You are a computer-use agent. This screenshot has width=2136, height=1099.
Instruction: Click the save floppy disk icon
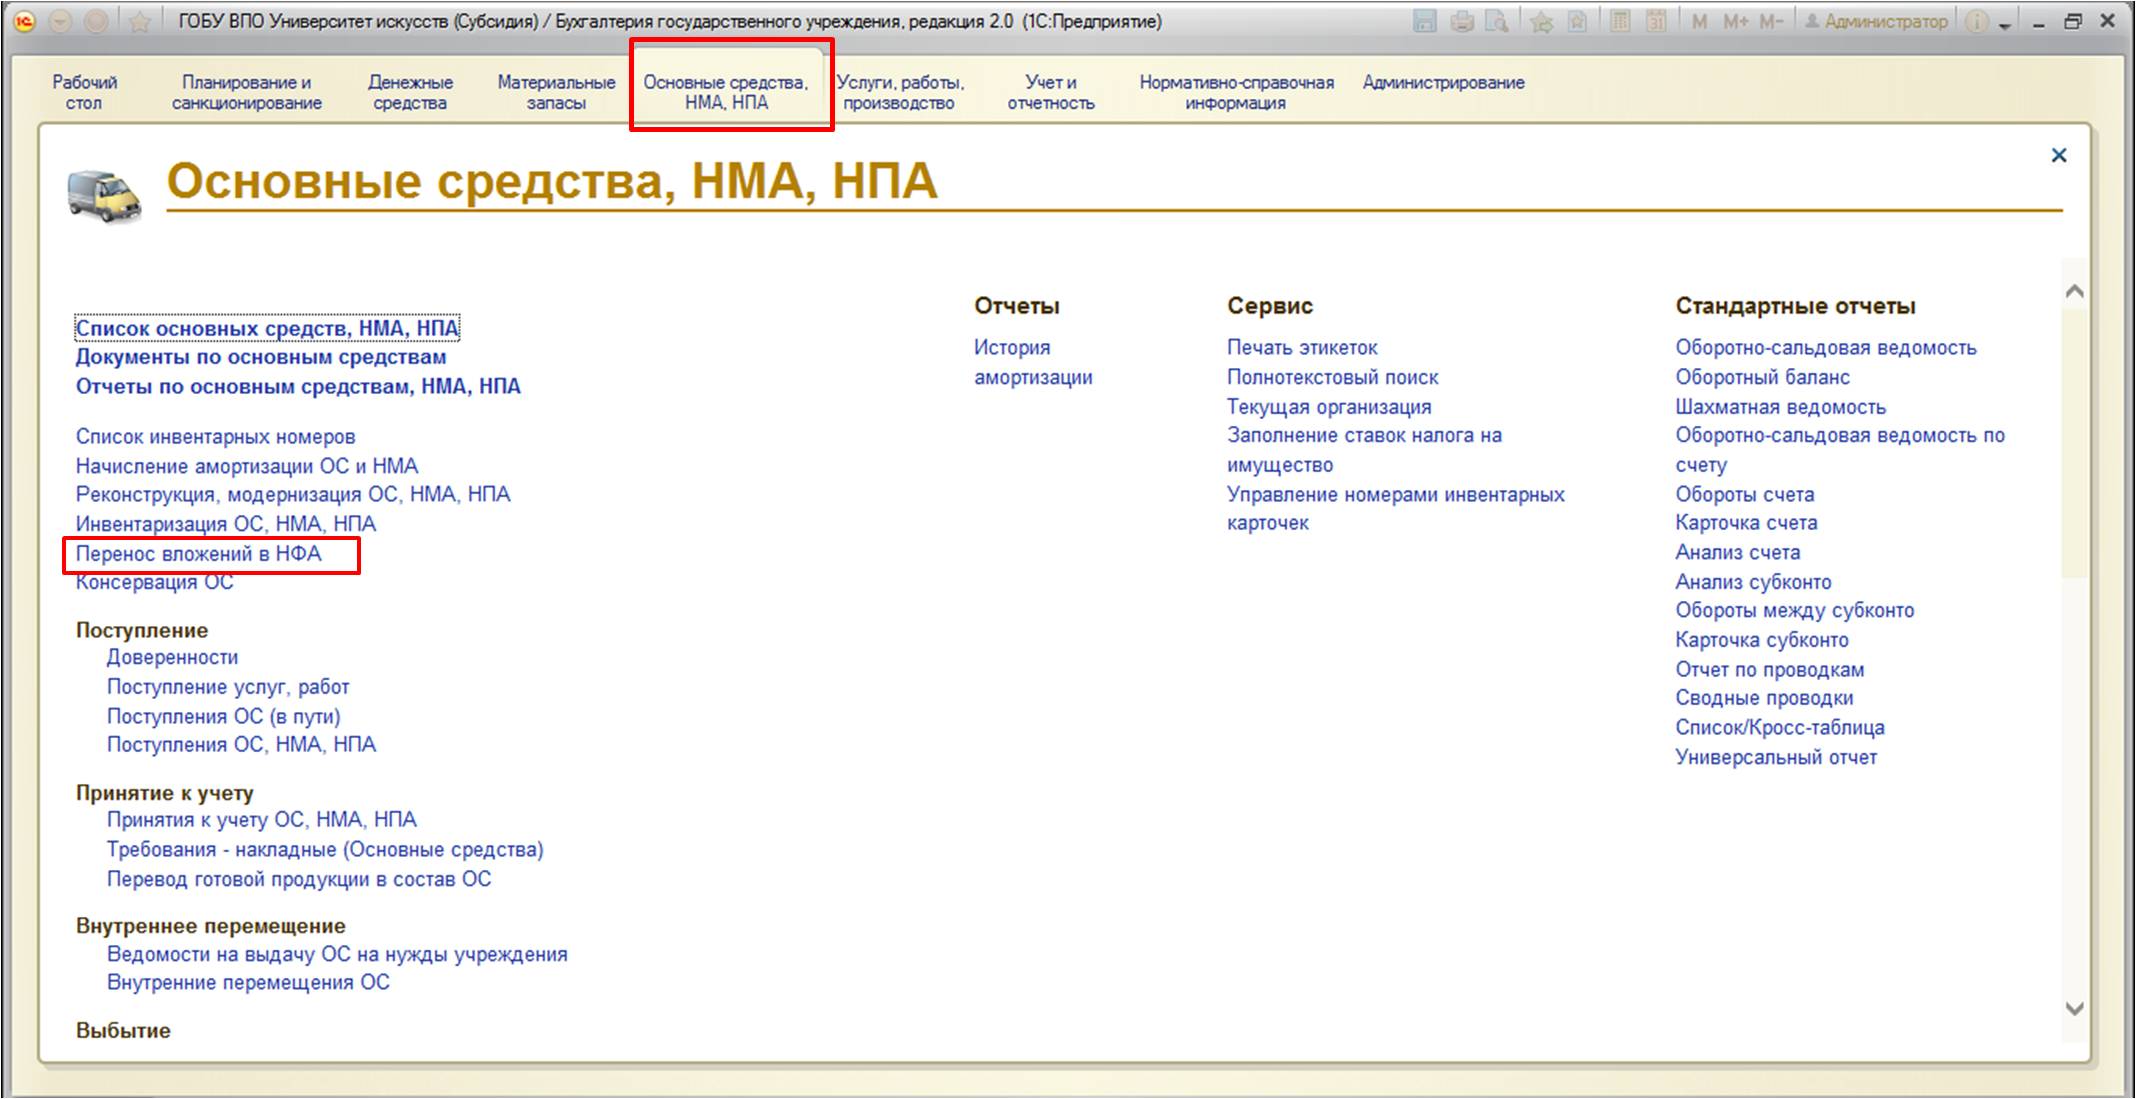1425,21
